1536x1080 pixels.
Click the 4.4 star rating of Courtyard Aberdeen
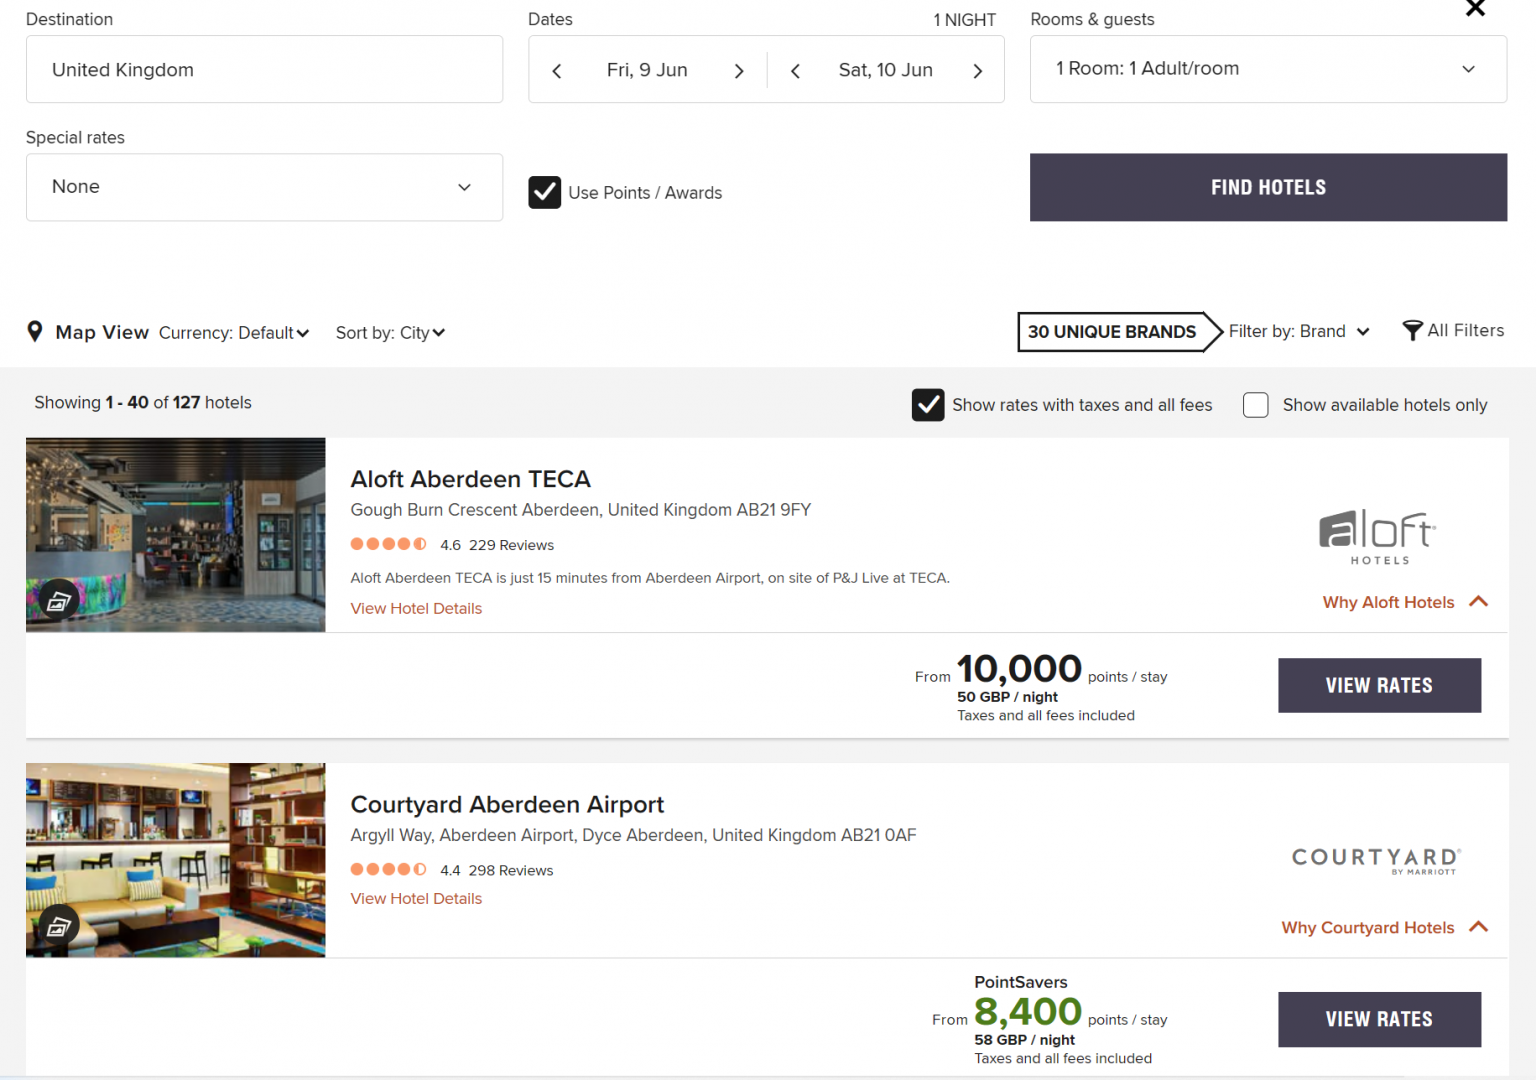(389, 869)
